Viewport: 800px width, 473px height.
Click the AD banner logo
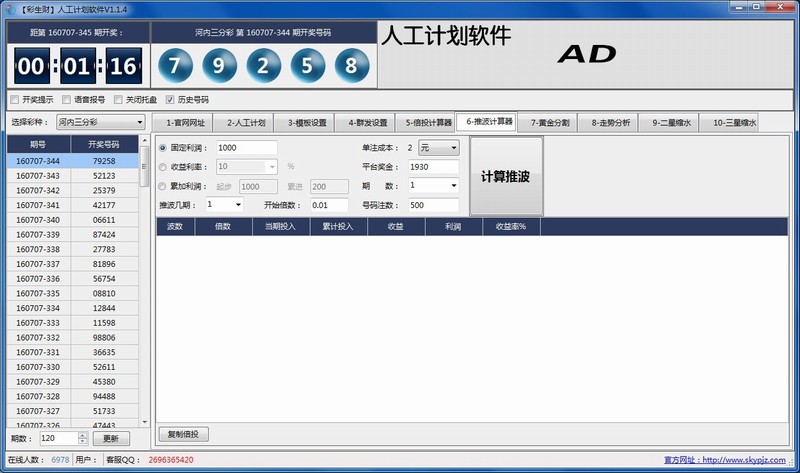(587, 55)
